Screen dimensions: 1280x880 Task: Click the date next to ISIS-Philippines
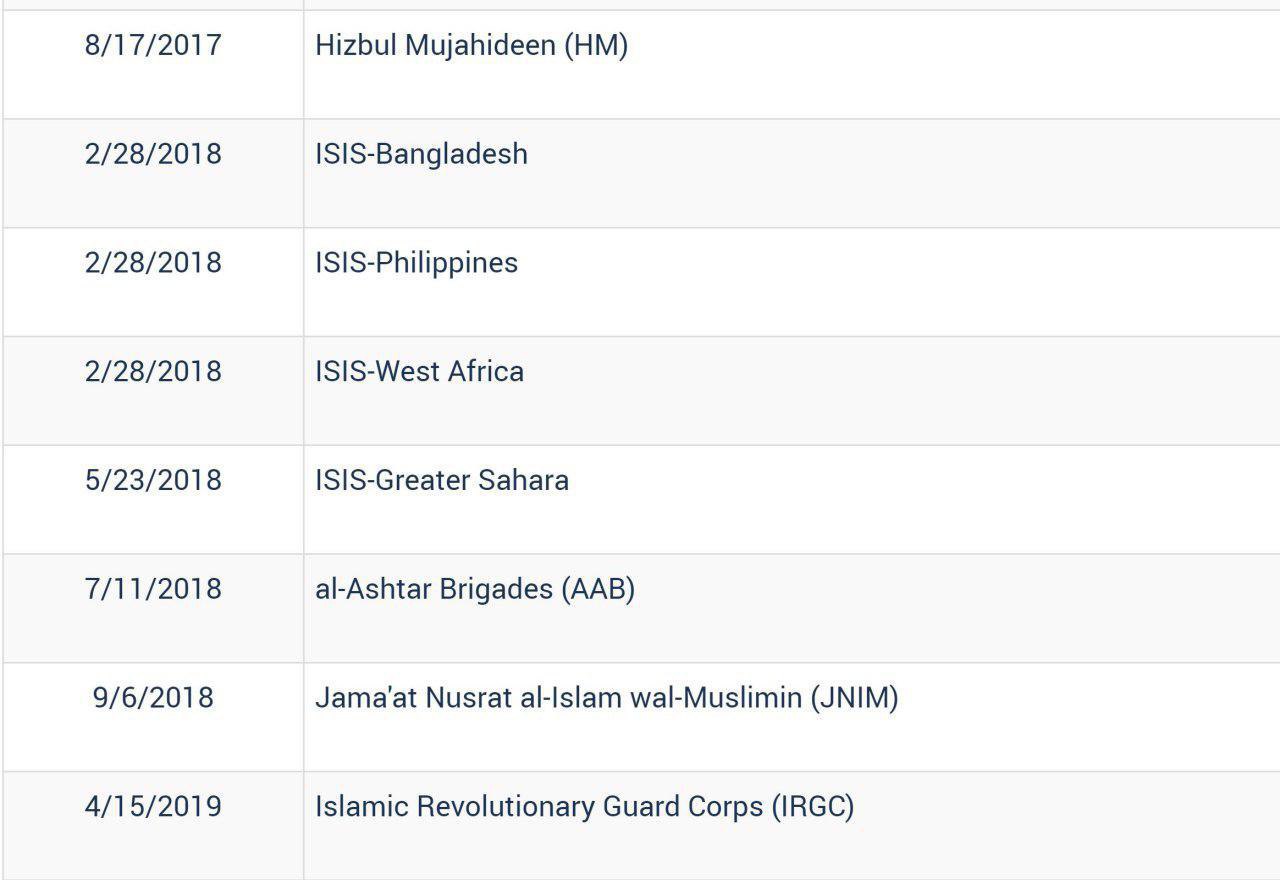[153, 263]
